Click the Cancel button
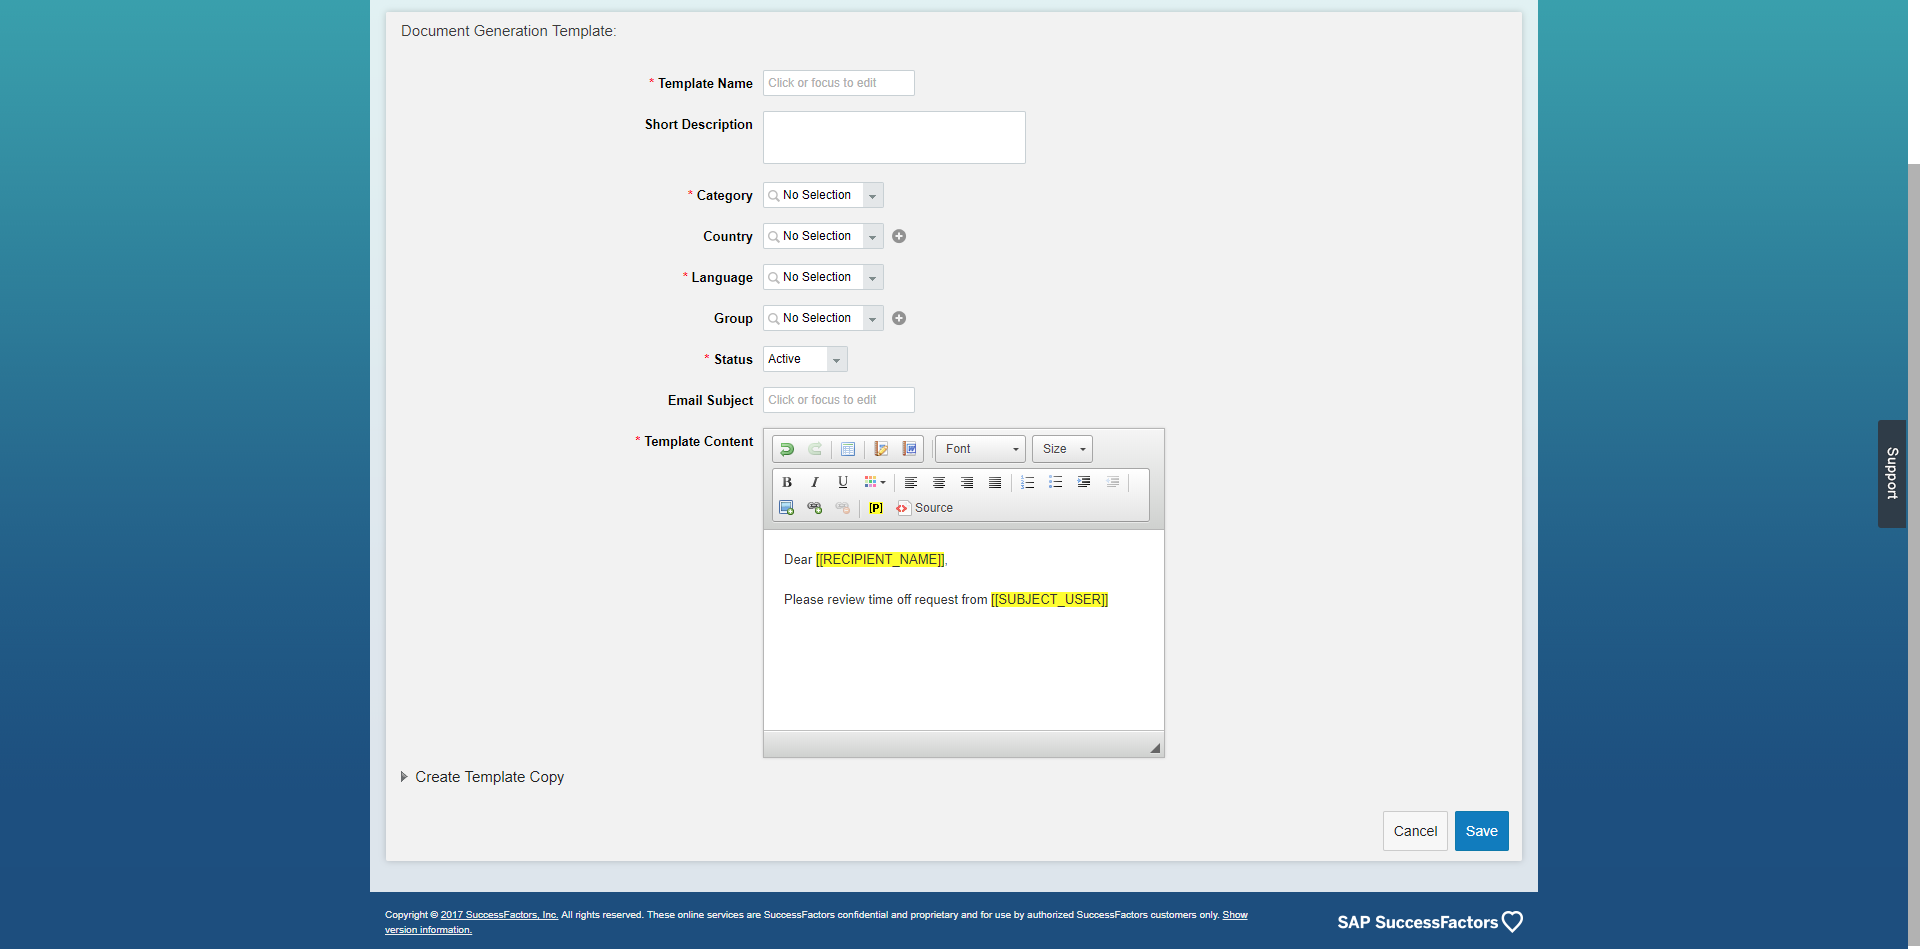The image size is (1920, 949). coord(1415,831)
